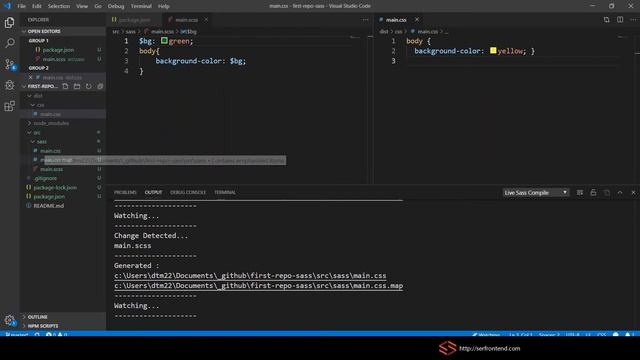Open the Go menu
Image resolution: width=640 pixels, height=360 pixels.
click(98, 6)
